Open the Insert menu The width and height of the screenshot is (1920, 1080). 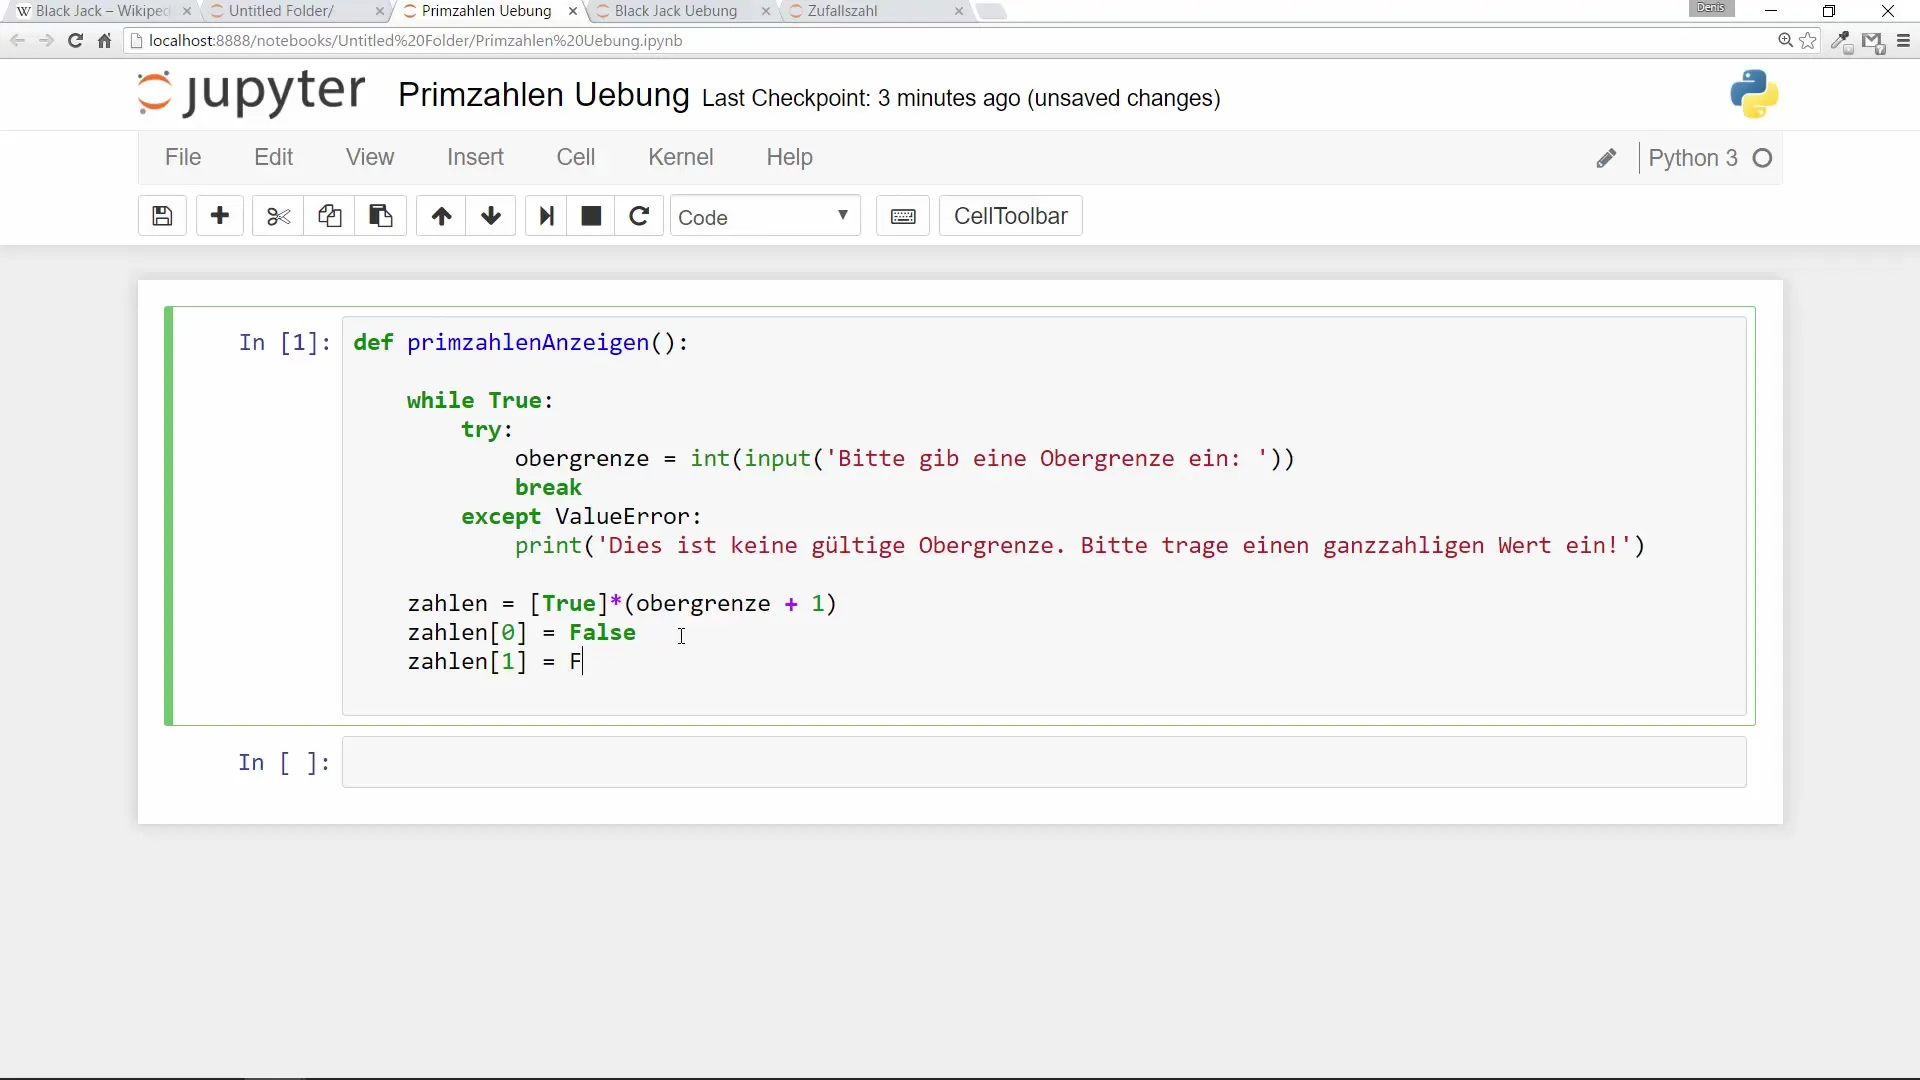pos(475,157)
